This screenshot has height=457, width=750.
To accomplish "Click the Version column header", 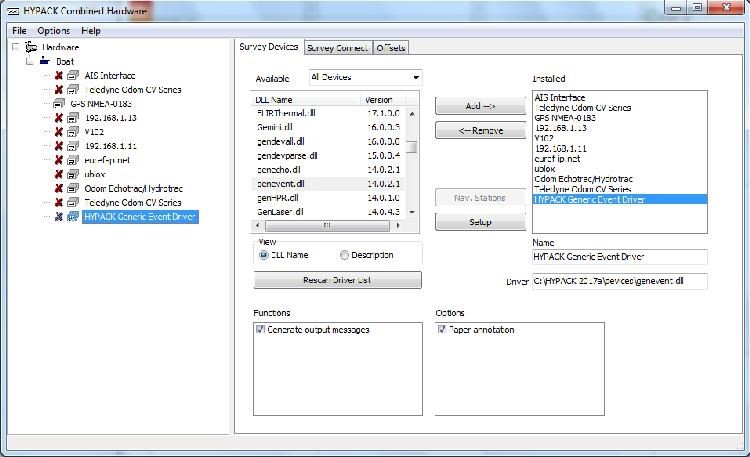I will pos(383,100).
